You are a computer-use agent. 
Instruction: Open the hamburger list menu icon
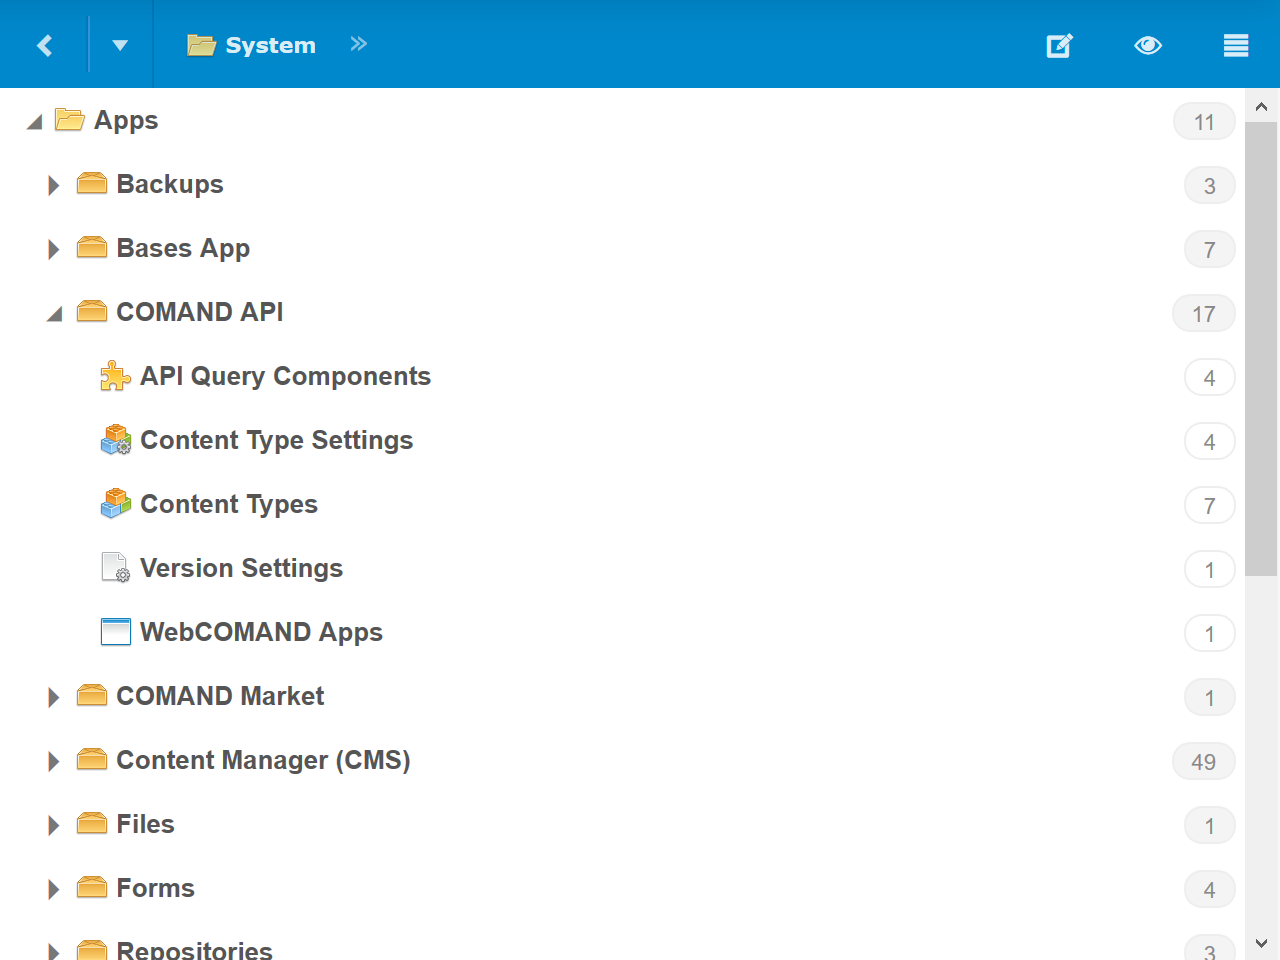[x=1235, y=45]
